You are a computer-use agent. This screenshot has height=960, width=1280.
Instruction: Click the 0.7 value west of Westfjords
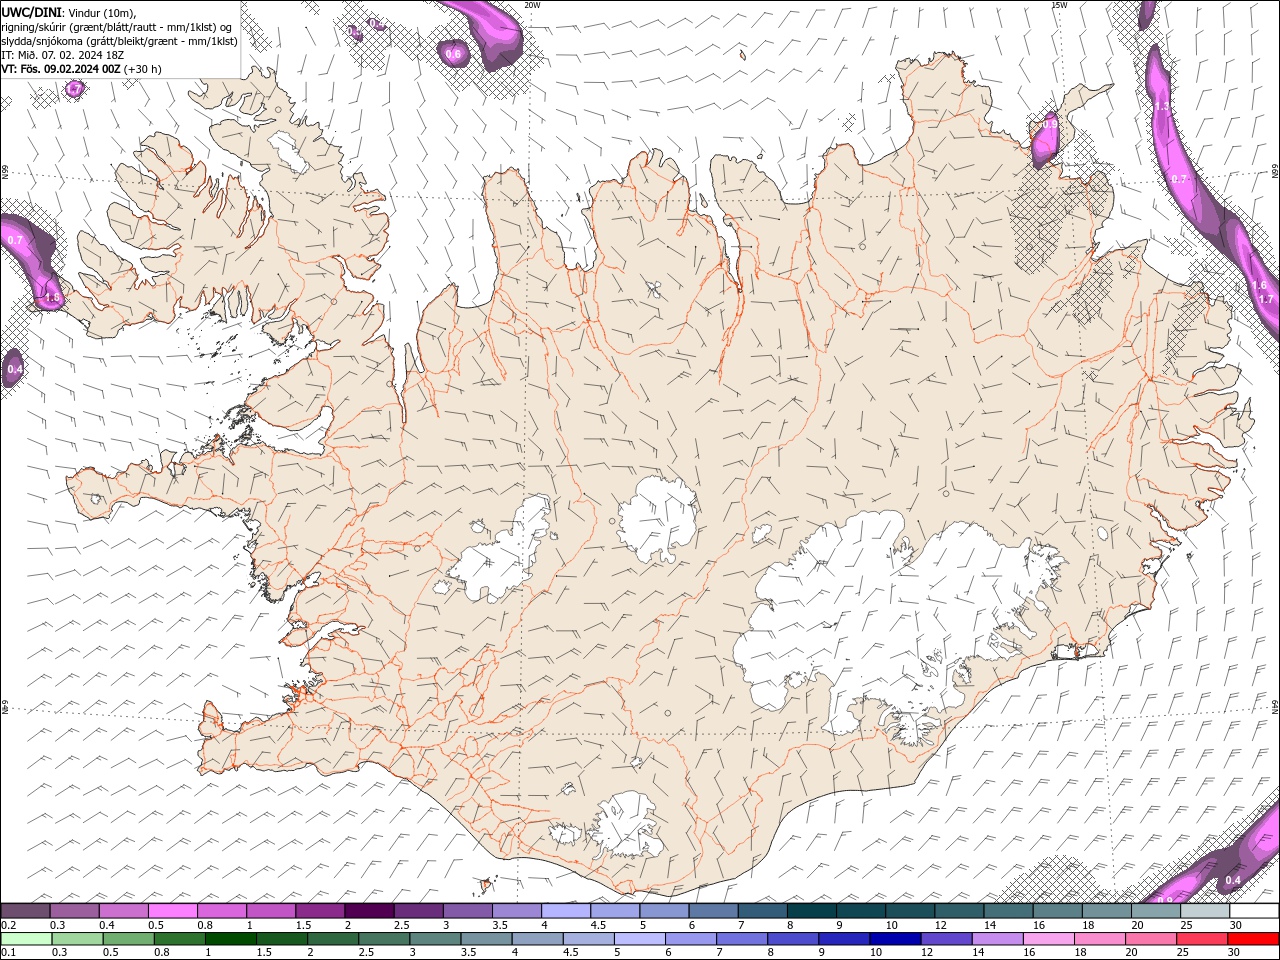pyautogui.click(x=15, y=240)
